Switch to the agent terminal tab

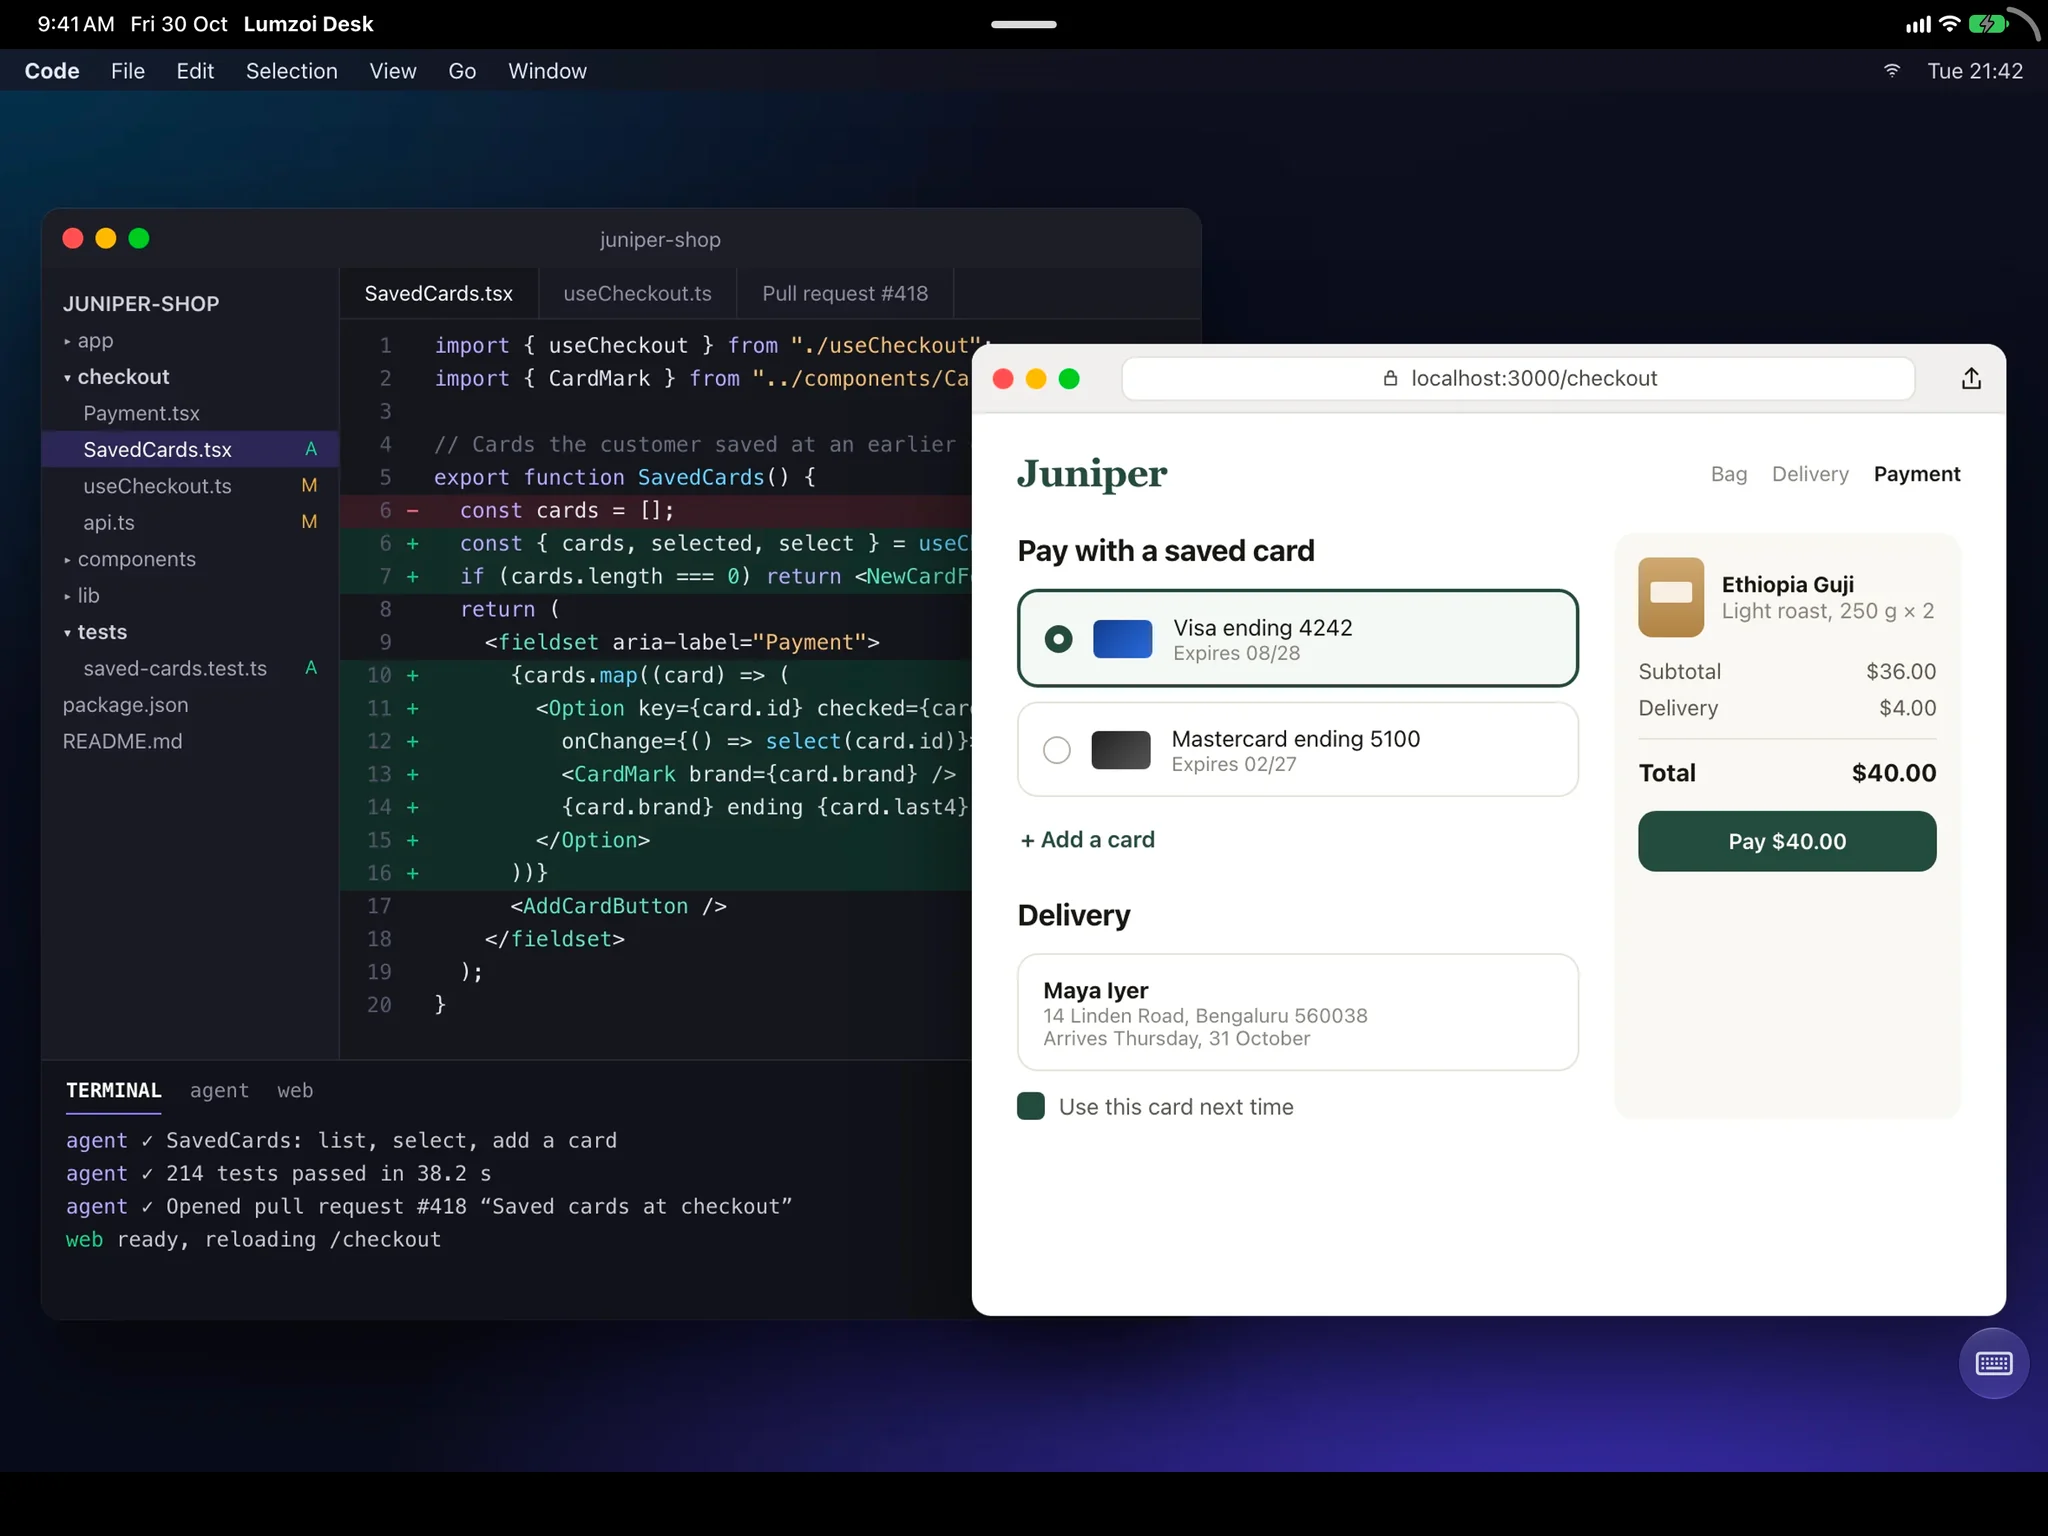pyautogui.click(x=219, y=1090)
